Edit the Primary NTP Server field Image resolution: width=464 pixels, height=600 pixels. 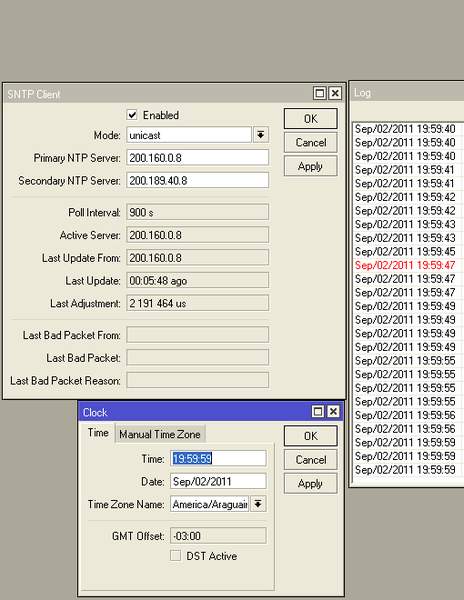tap(197, 158)
